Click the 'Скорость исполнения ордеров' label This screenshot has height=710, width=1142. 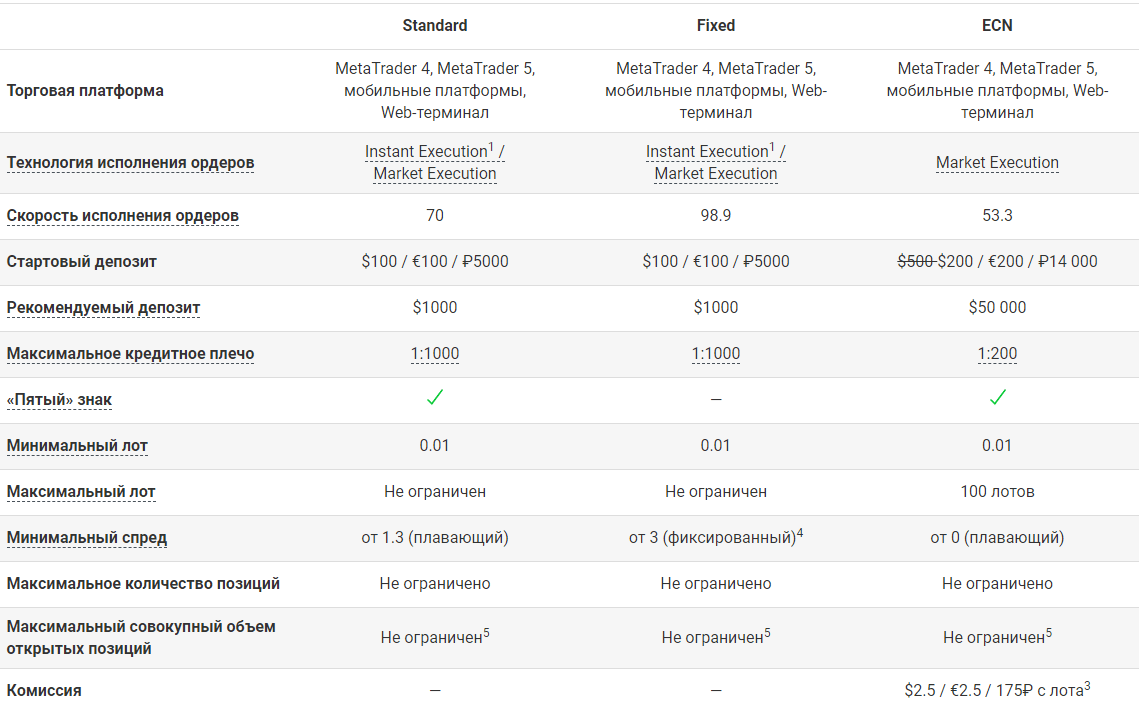pyautogui.click(x=122, y=216)
